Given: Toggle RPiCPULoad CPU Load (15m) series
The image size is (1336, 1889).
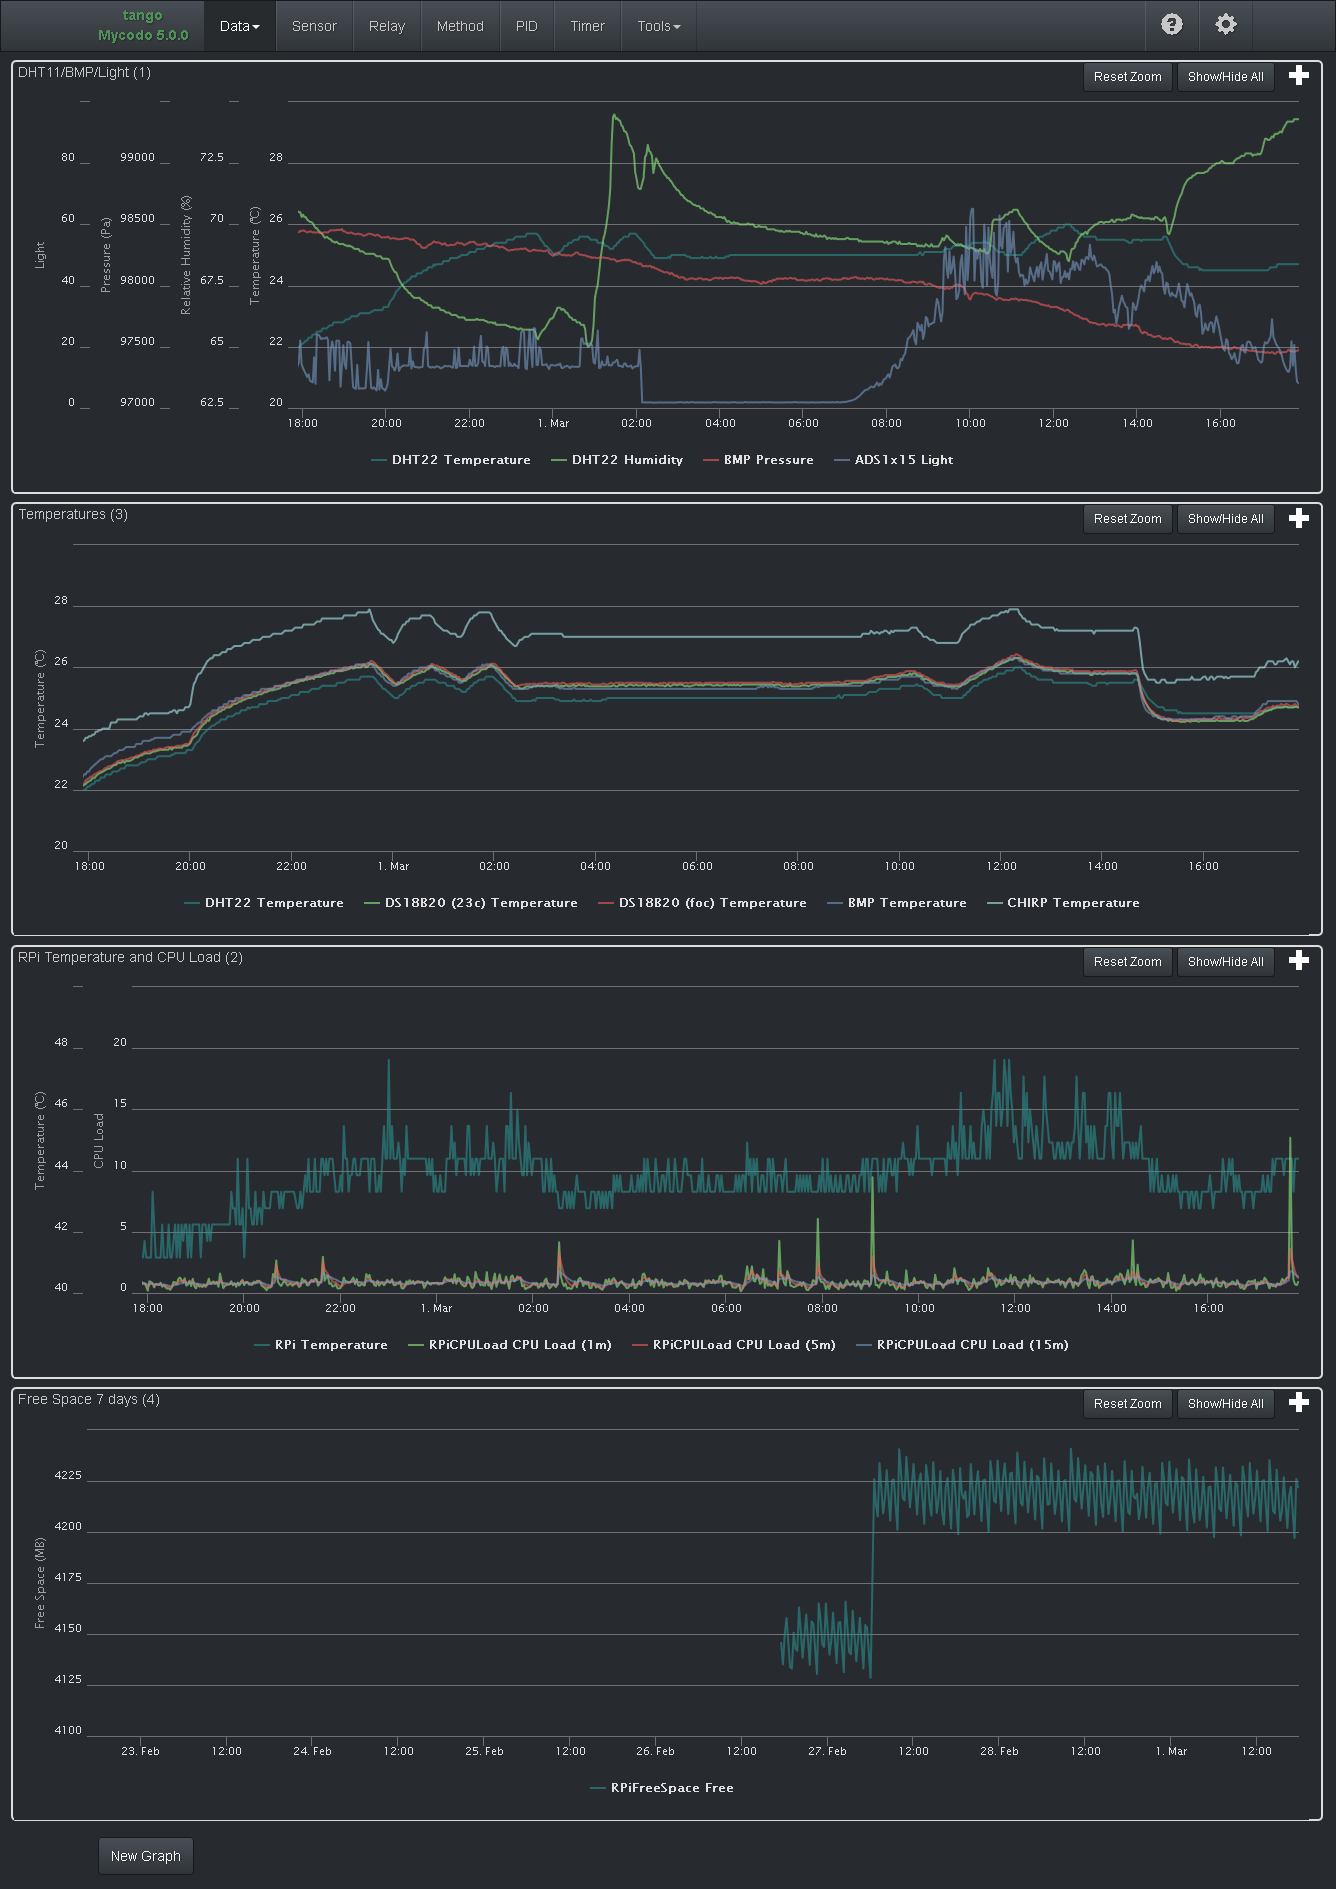Looking at the screenshot, I should point(963,1345).
